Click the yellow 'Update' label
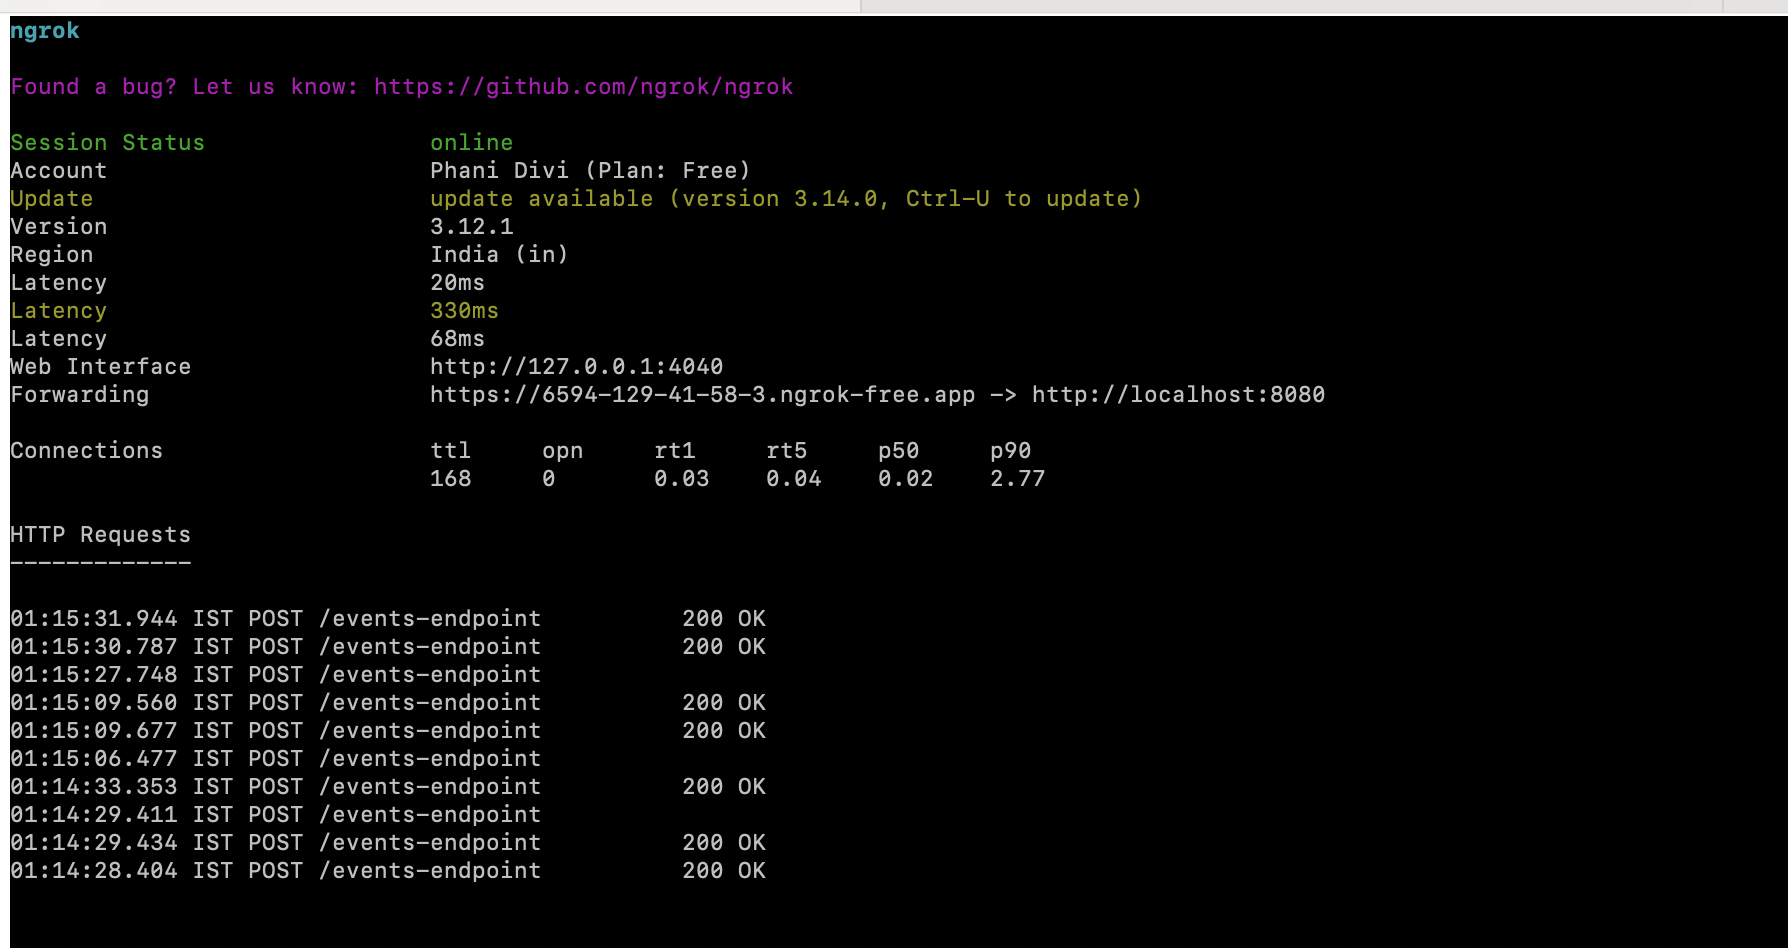Image resolution: width=1788 pixels, height=948 pixels. coord(51,199)
